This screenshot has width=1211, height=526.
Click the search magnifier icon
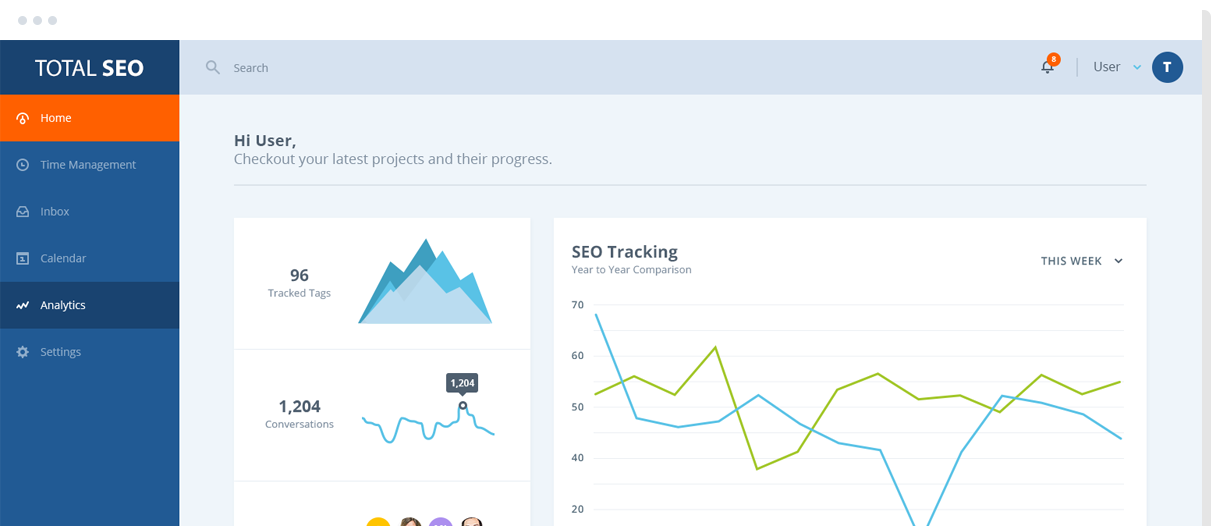pos(212,67)
